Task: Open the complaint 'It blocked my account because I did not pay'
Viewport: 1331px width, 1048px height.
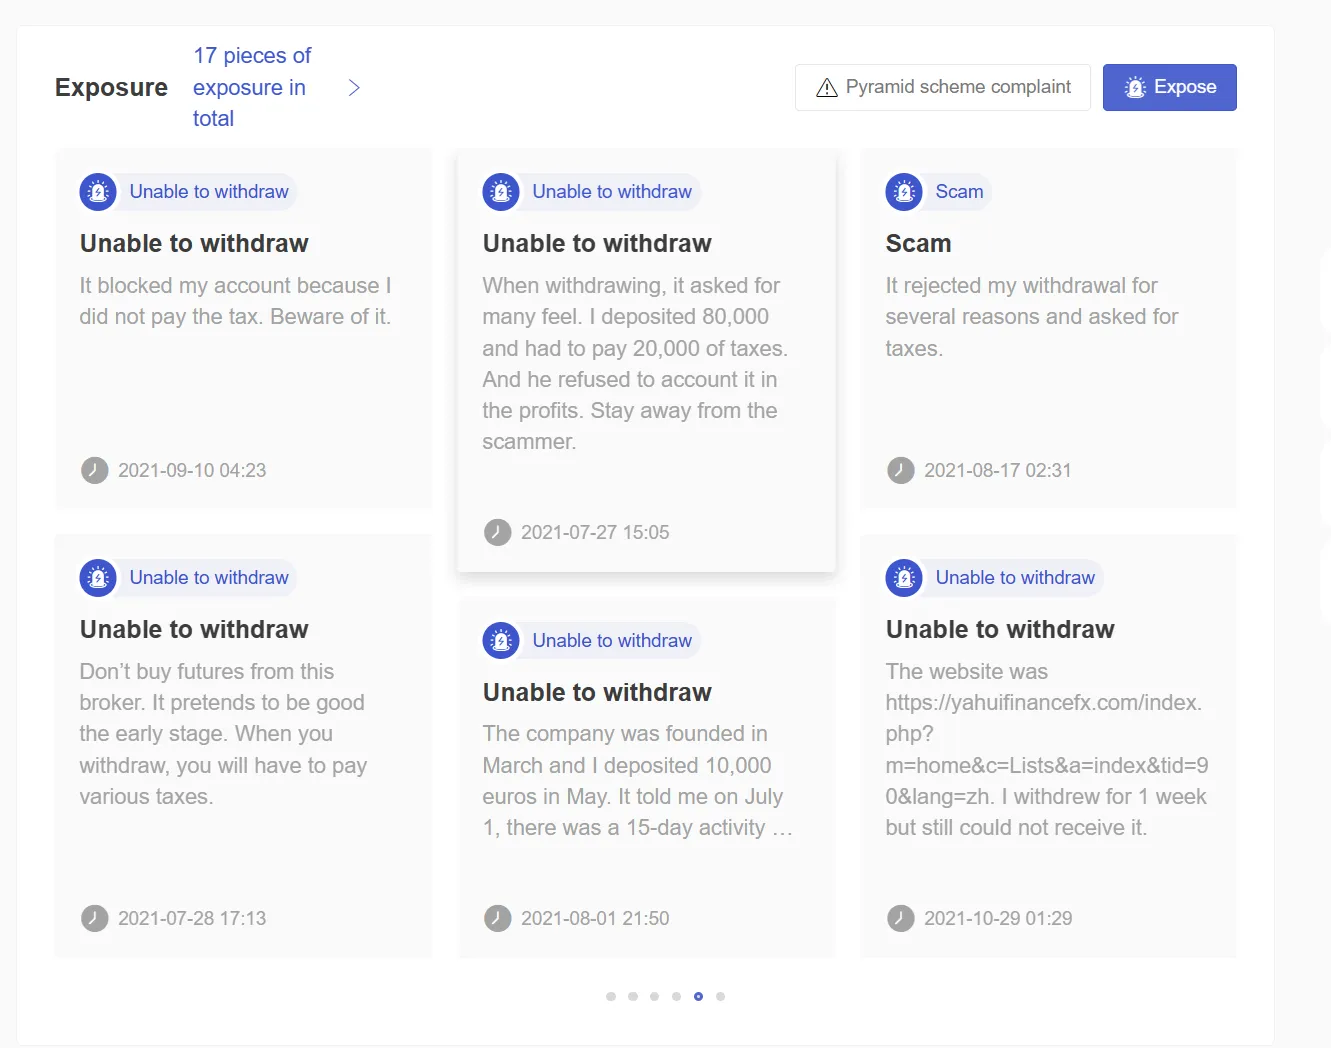Action: [x=236, y=301]
